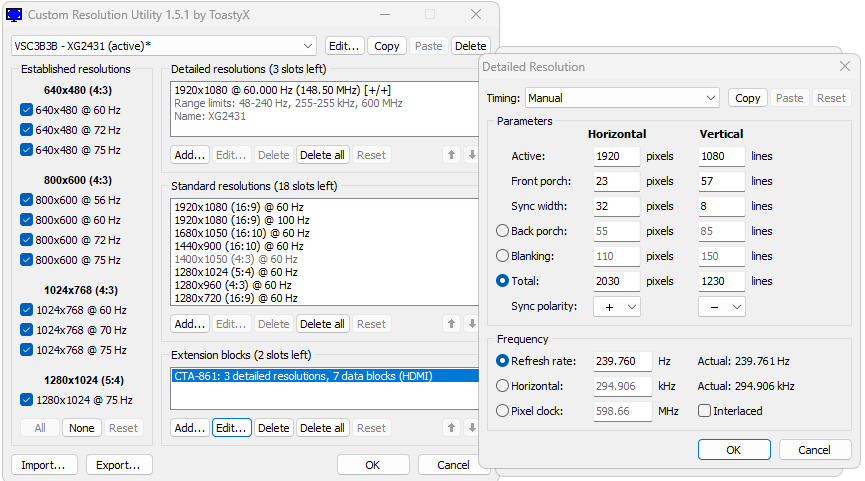Click the Refresh rate input field
The image size is (865, 481).
pyautogui.click(x=622, y=361)
